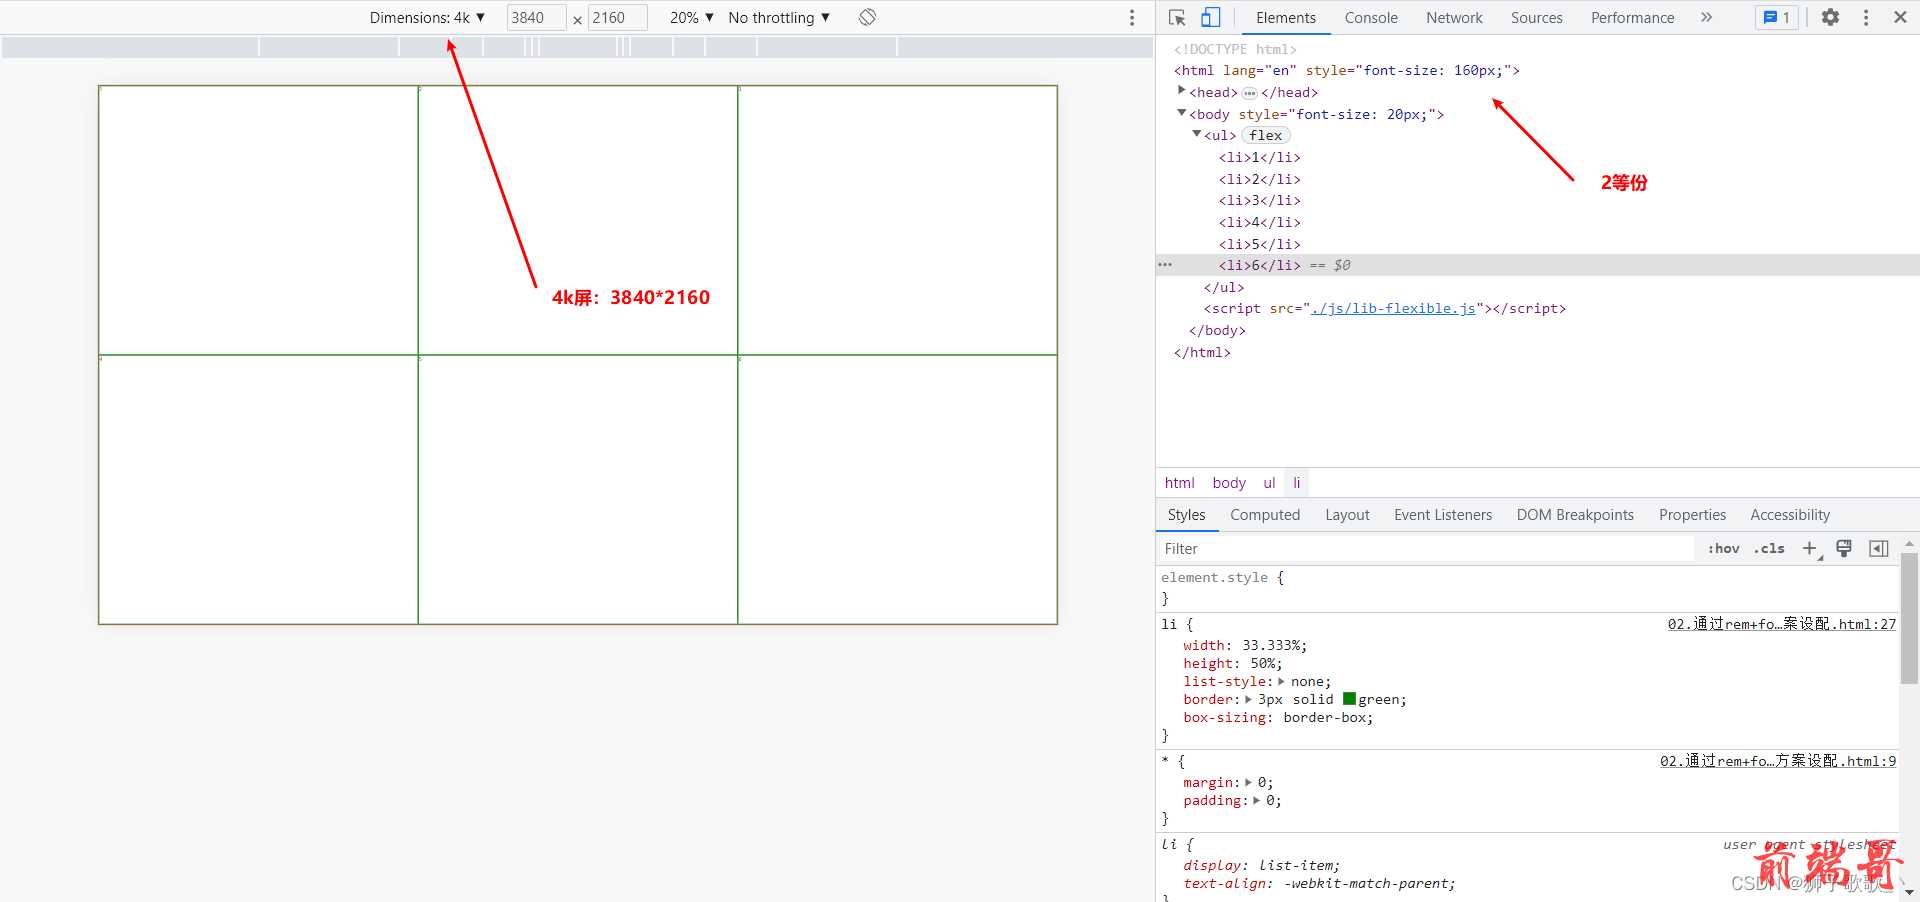Open the No throttling dropdown
Viewport: 1920px width, 902px height.
779,17
